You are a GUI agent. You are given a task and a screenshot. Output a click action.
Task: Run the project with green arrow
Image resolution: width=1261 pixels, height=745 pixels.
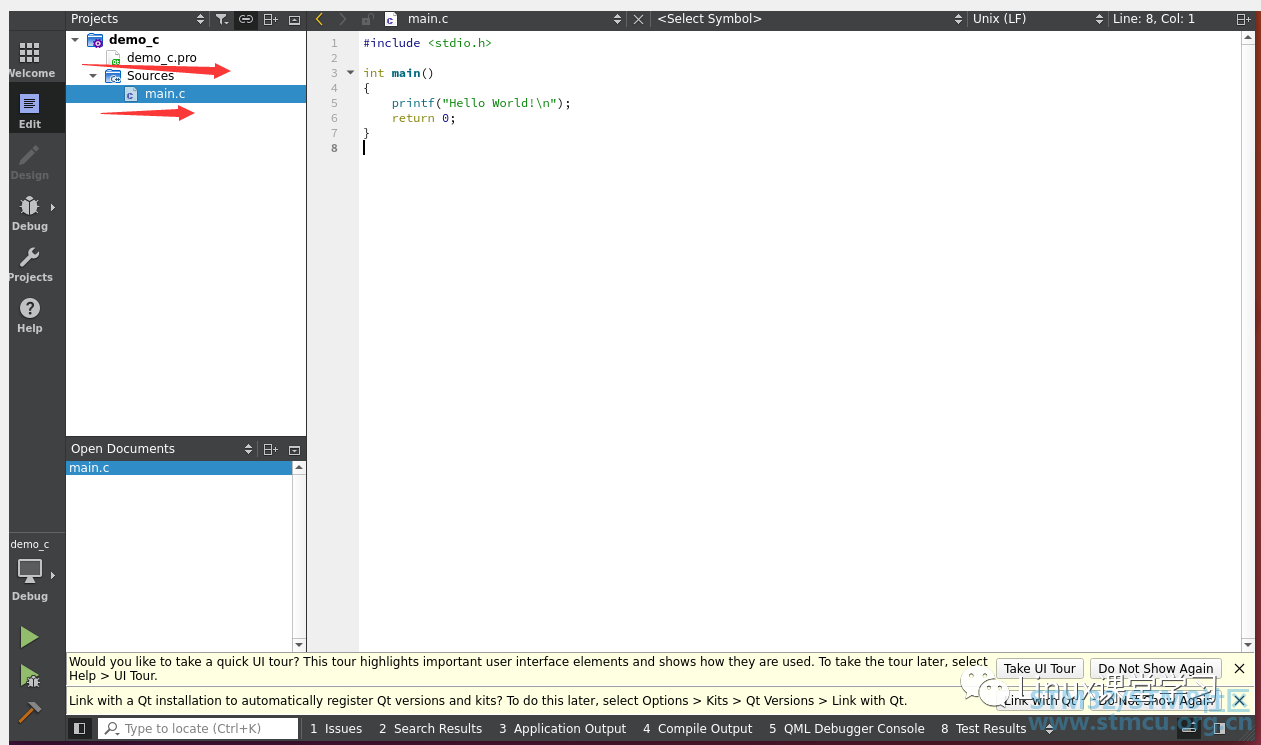tap(30, 637)
